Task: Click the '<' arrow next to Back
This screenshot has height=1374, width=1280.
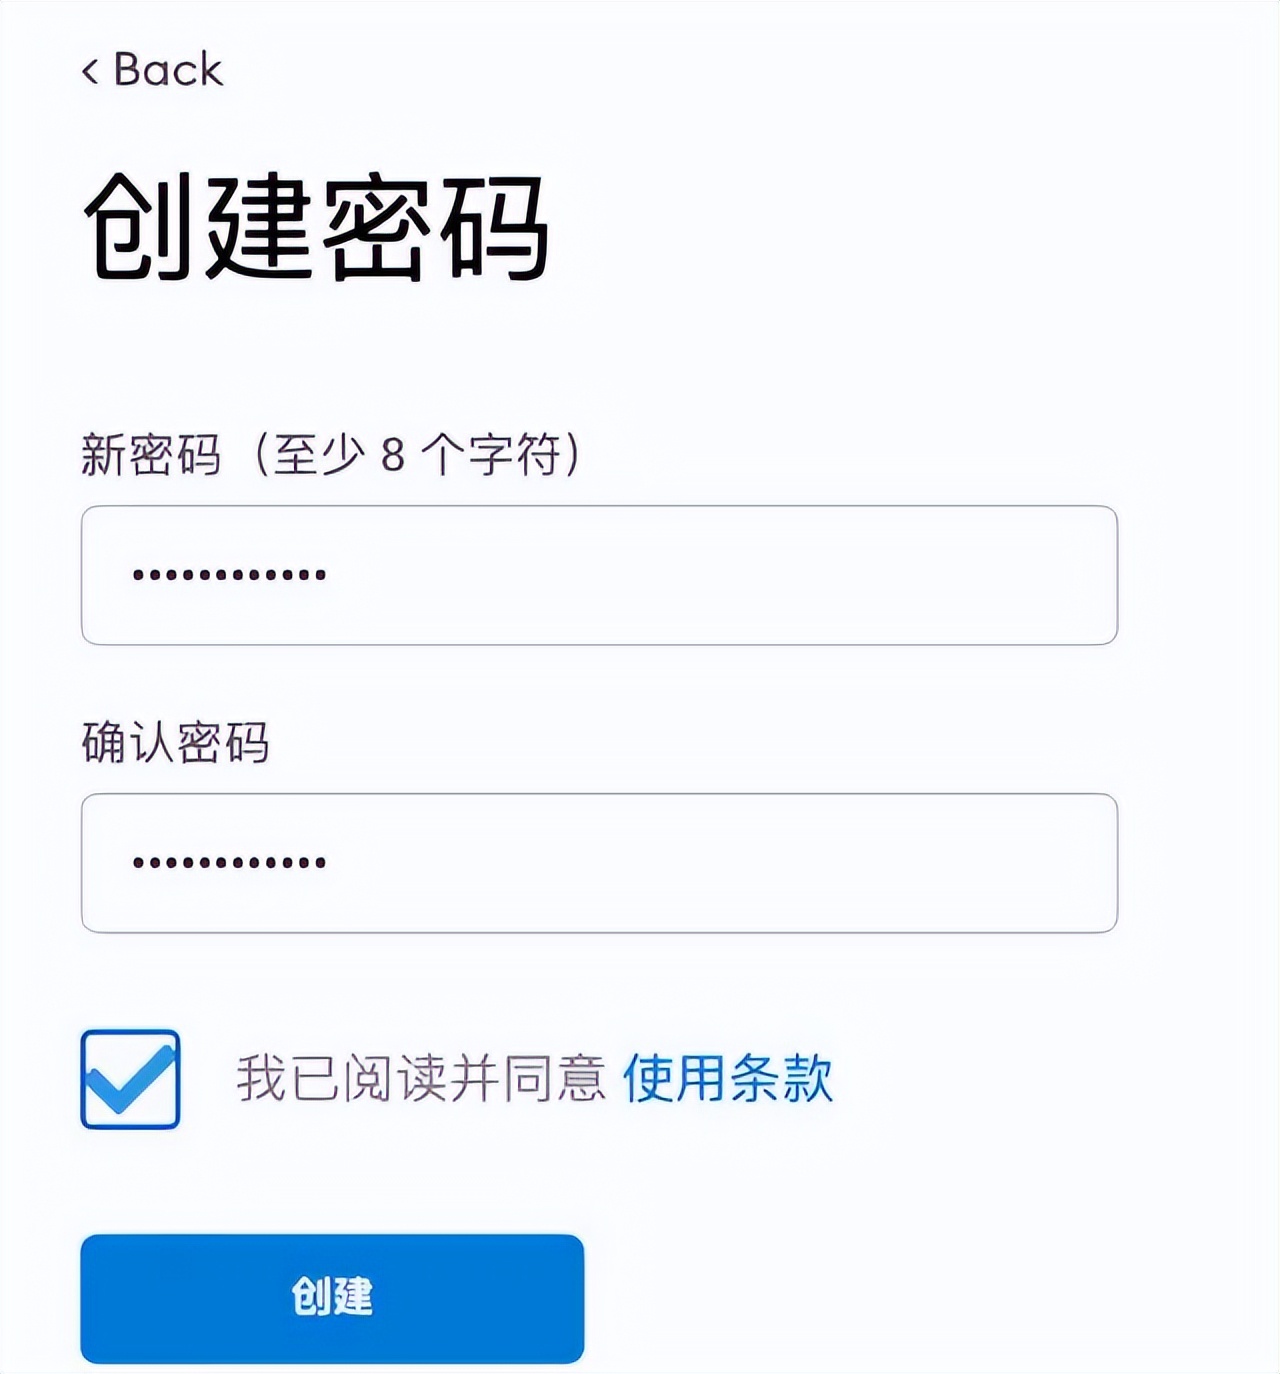Action: (91, 69)
